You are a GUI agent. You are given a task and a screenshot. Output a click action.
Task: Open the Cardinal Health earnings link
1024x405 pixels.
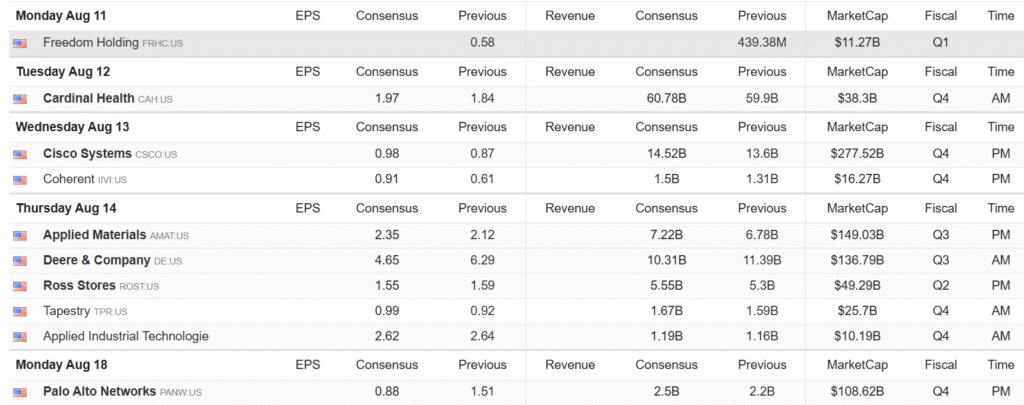94,99
